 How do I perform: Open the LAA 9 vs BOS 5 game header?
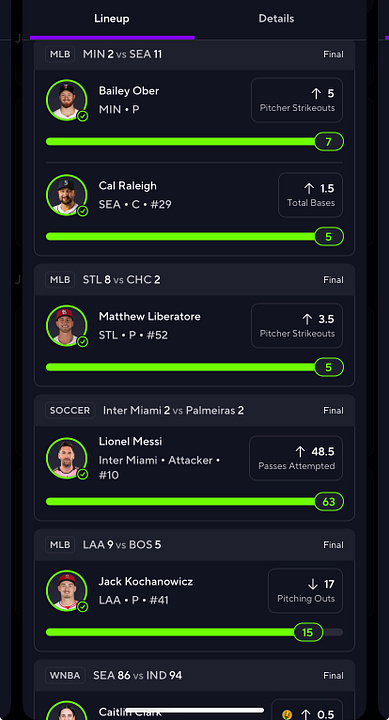[194, 545]
